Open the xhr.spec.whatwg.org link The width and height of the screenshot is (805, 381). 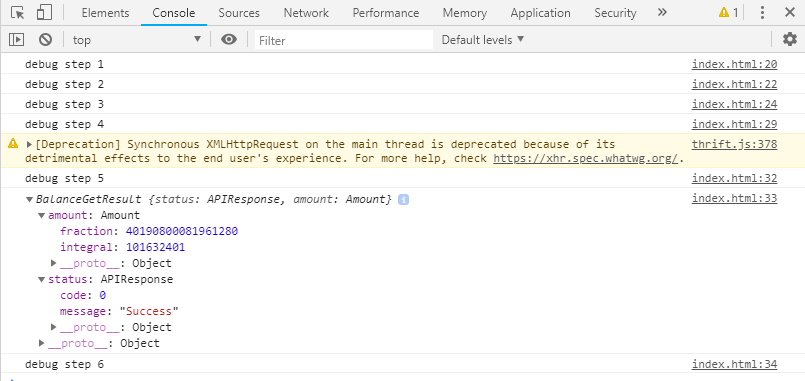click(x=586, y=159)
